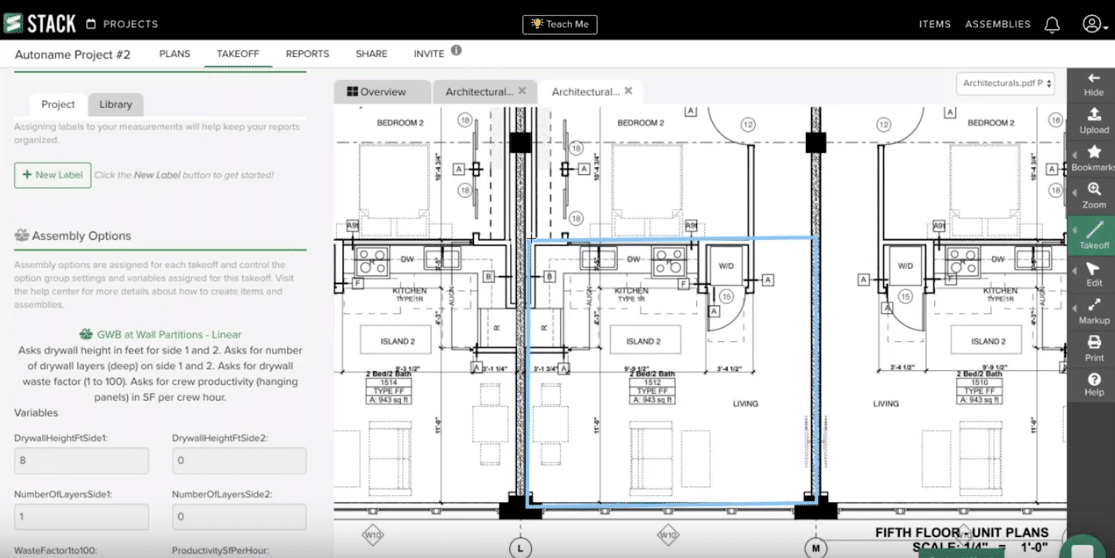The image size is (1115, 558).
Task: Click the info icon beside INVITE
Action: 456,50
